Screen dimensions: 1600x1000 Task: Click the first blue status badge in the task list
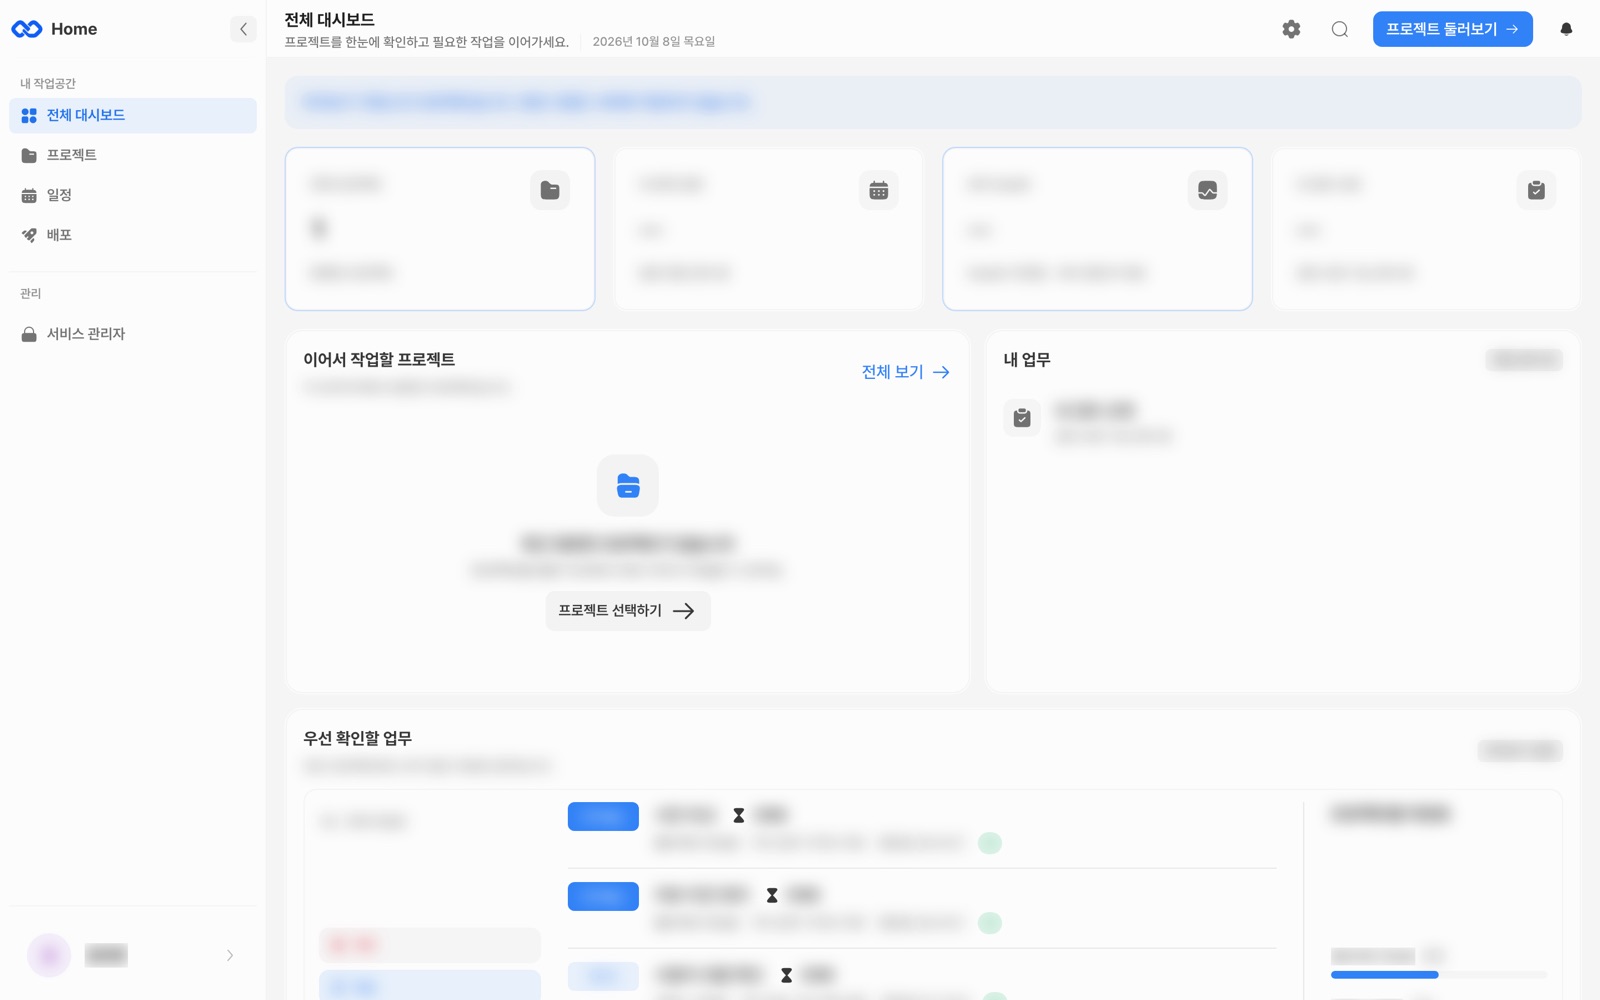(x=603, y=816)
